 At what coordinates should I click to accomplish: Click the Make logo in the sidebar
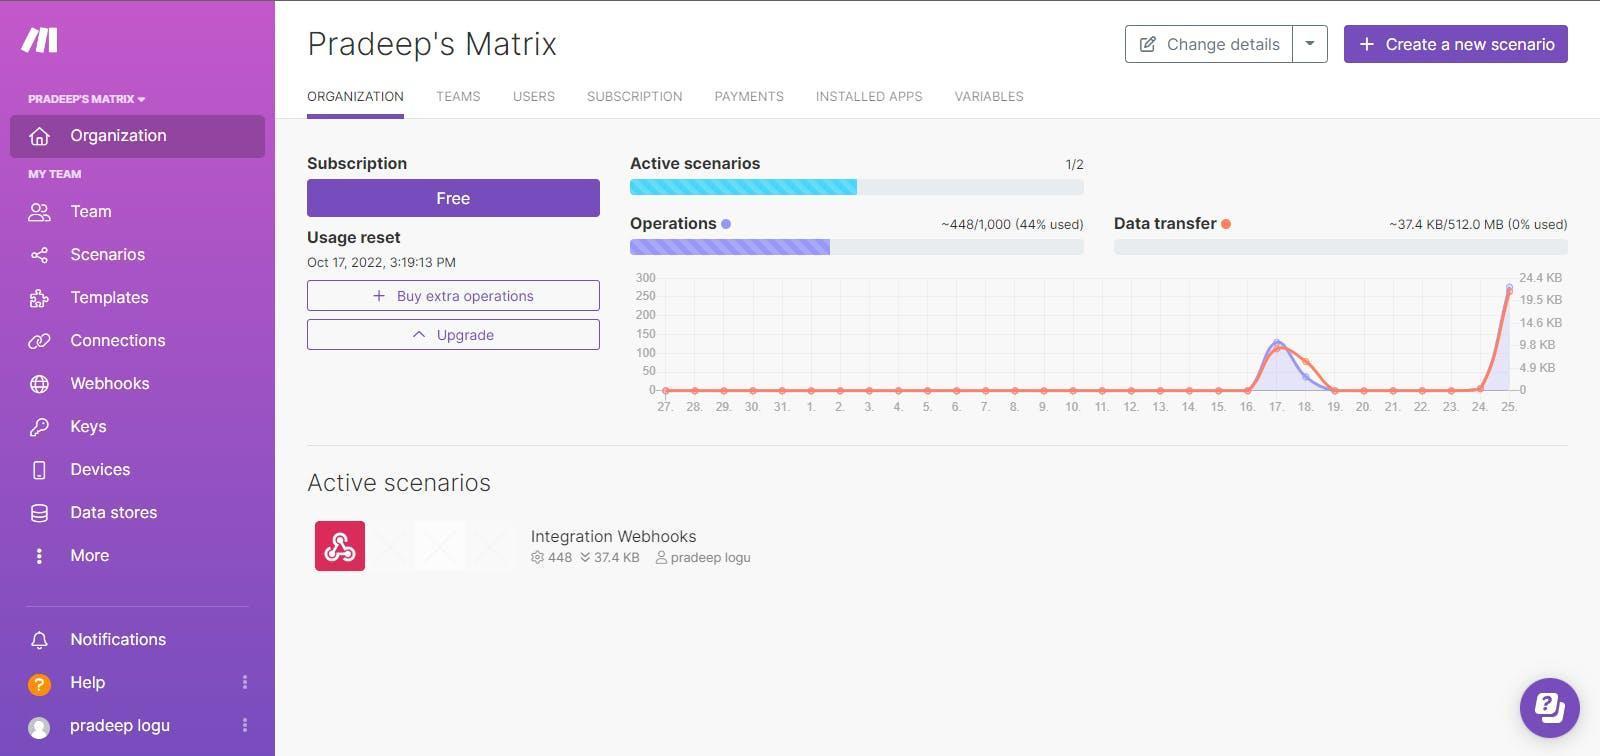[40, 40]
